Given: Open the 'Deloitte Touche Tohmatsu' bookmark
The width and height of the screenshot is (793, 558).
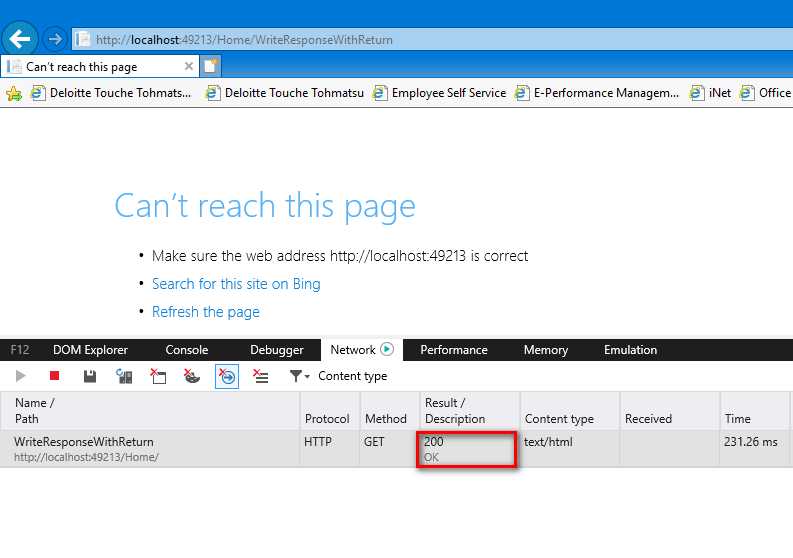Looking at the screenshot, I should pyautogui.click(x=285, y=93).
